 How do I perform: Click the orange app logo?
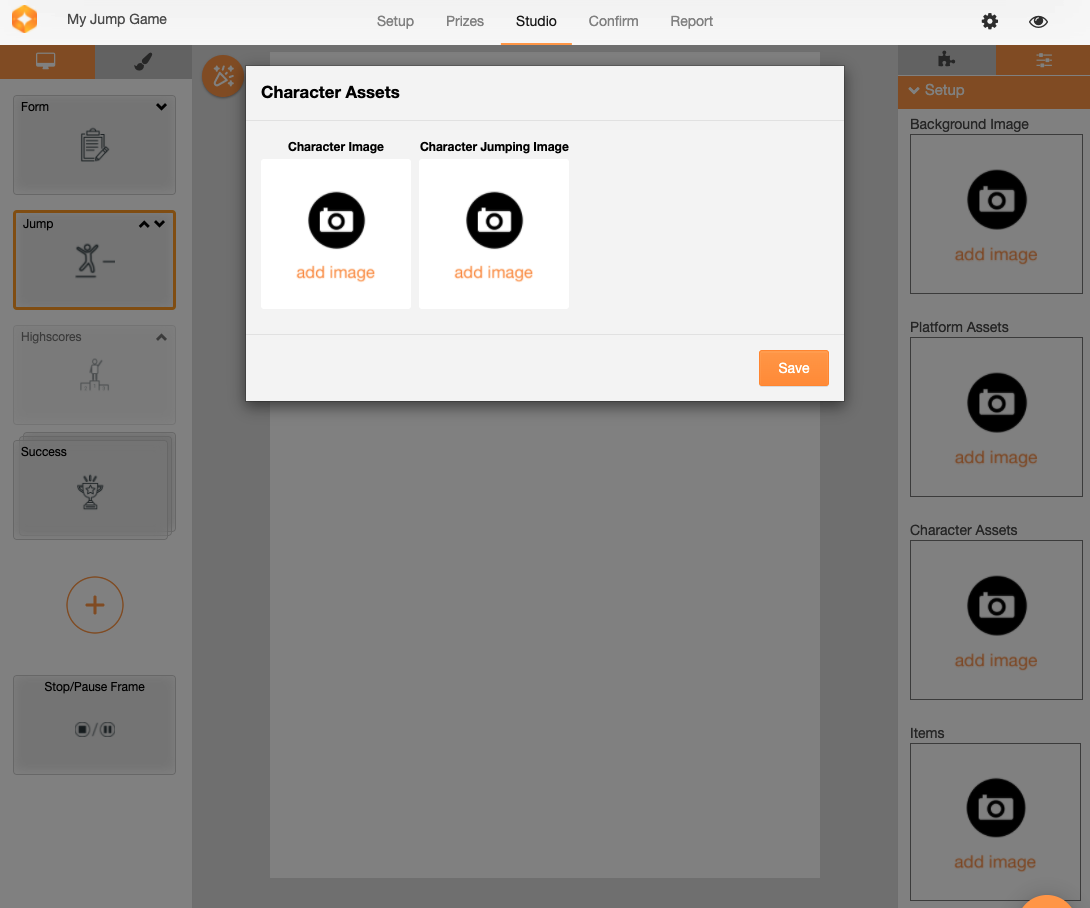[24, 20]
